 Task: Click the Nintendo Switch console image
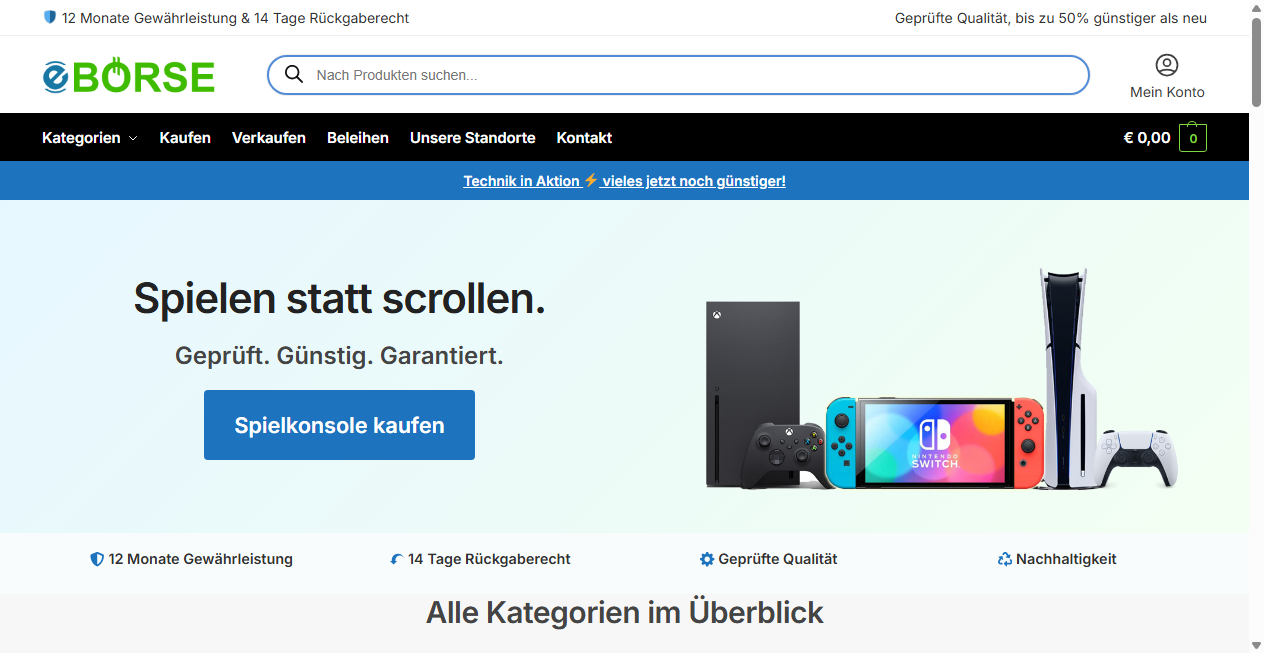tap(934, 441)
